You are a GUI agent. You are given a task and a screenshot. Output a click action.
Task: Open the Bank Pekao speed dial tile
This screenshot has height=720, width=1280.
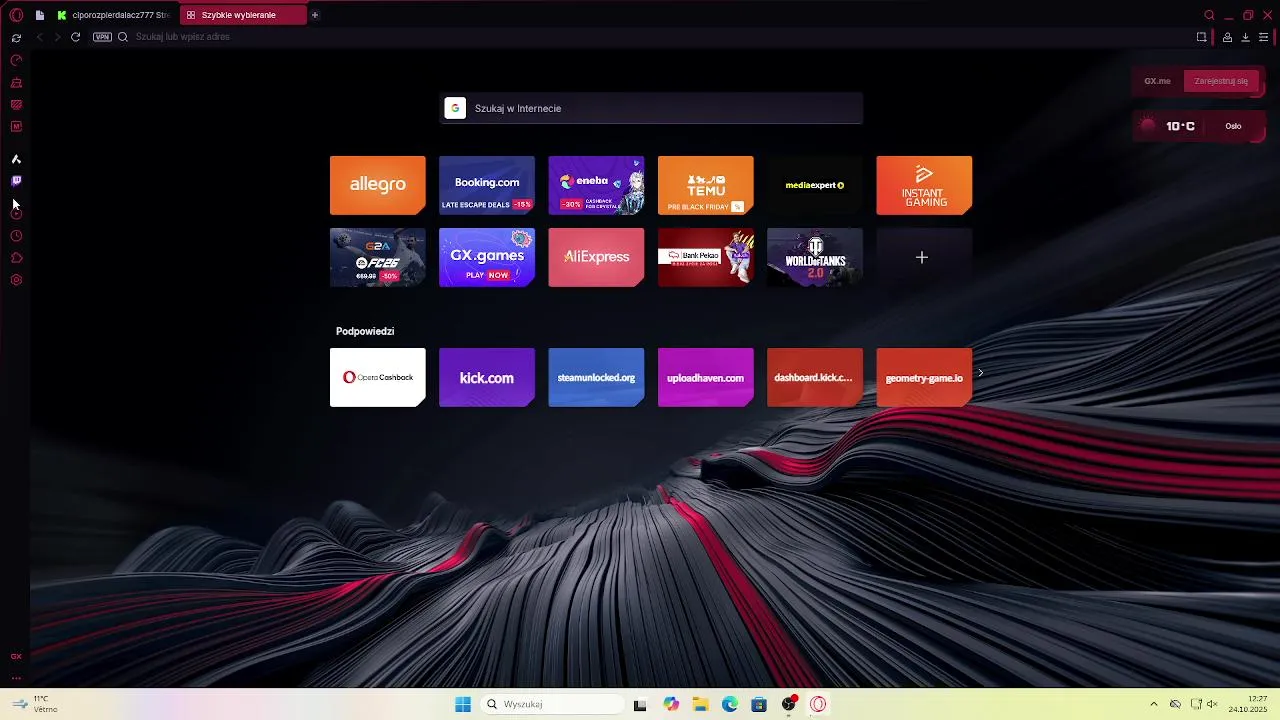(x=705, y=257)
